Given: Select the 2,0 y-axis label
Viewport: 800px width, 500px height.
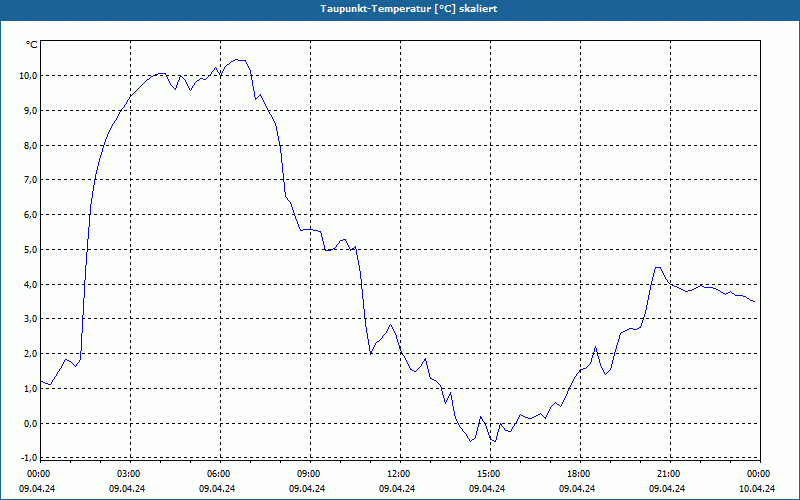Looking at the screenshot, I should (x=30, y=354).
